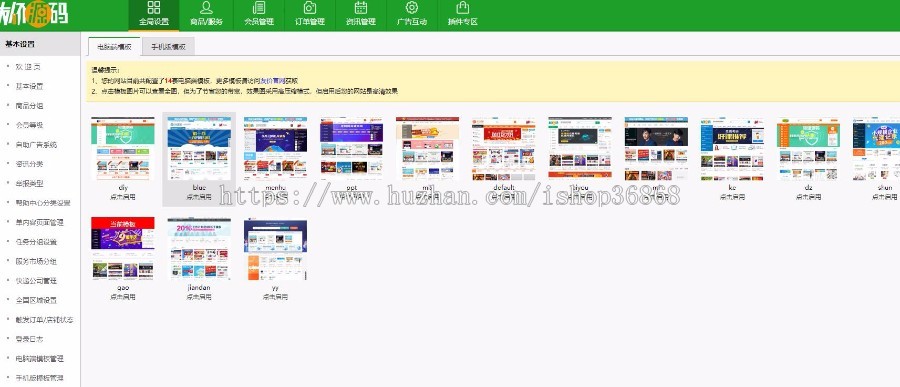View the ke template thumbnail
The width and height of the screenshot is (900, 387).
732,149
